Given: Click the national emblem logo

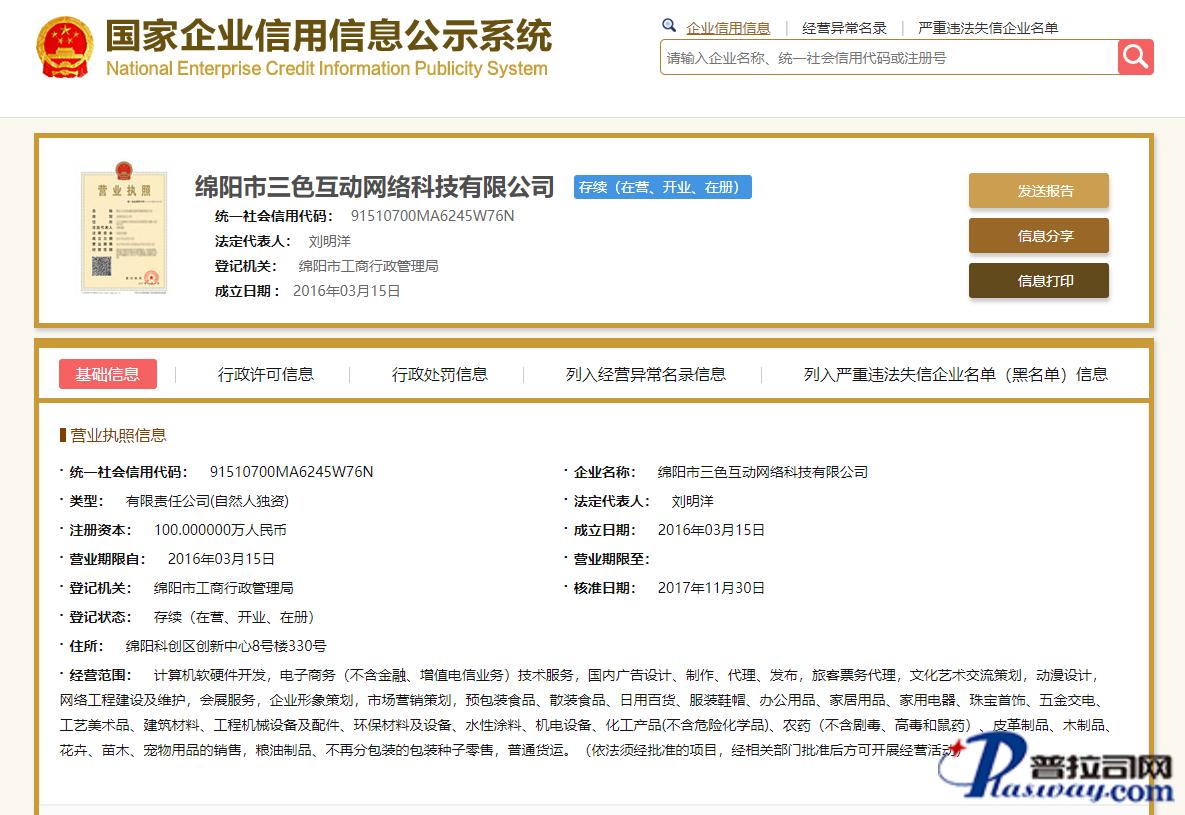Looking at the screenshot, I should click(x=65, y=46).
